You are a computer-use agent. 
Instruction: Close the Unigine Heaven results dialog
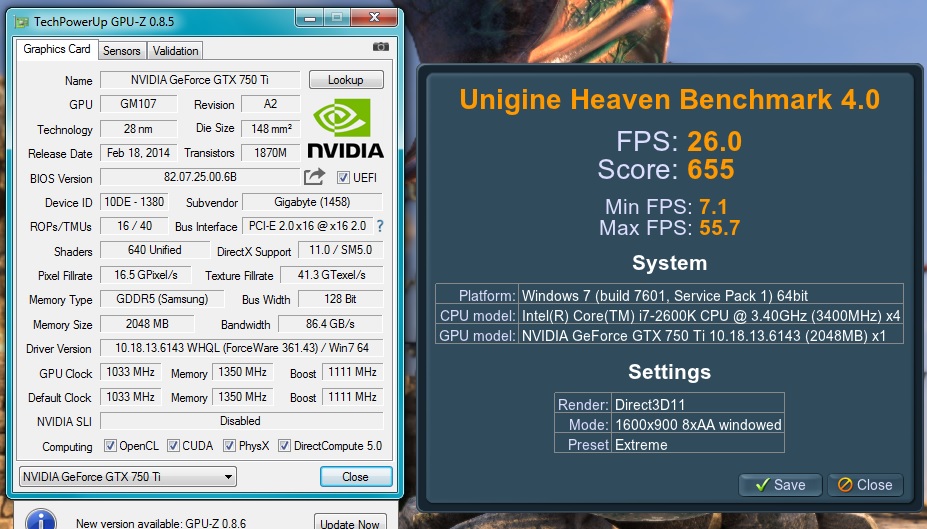[x=866, y=485]
